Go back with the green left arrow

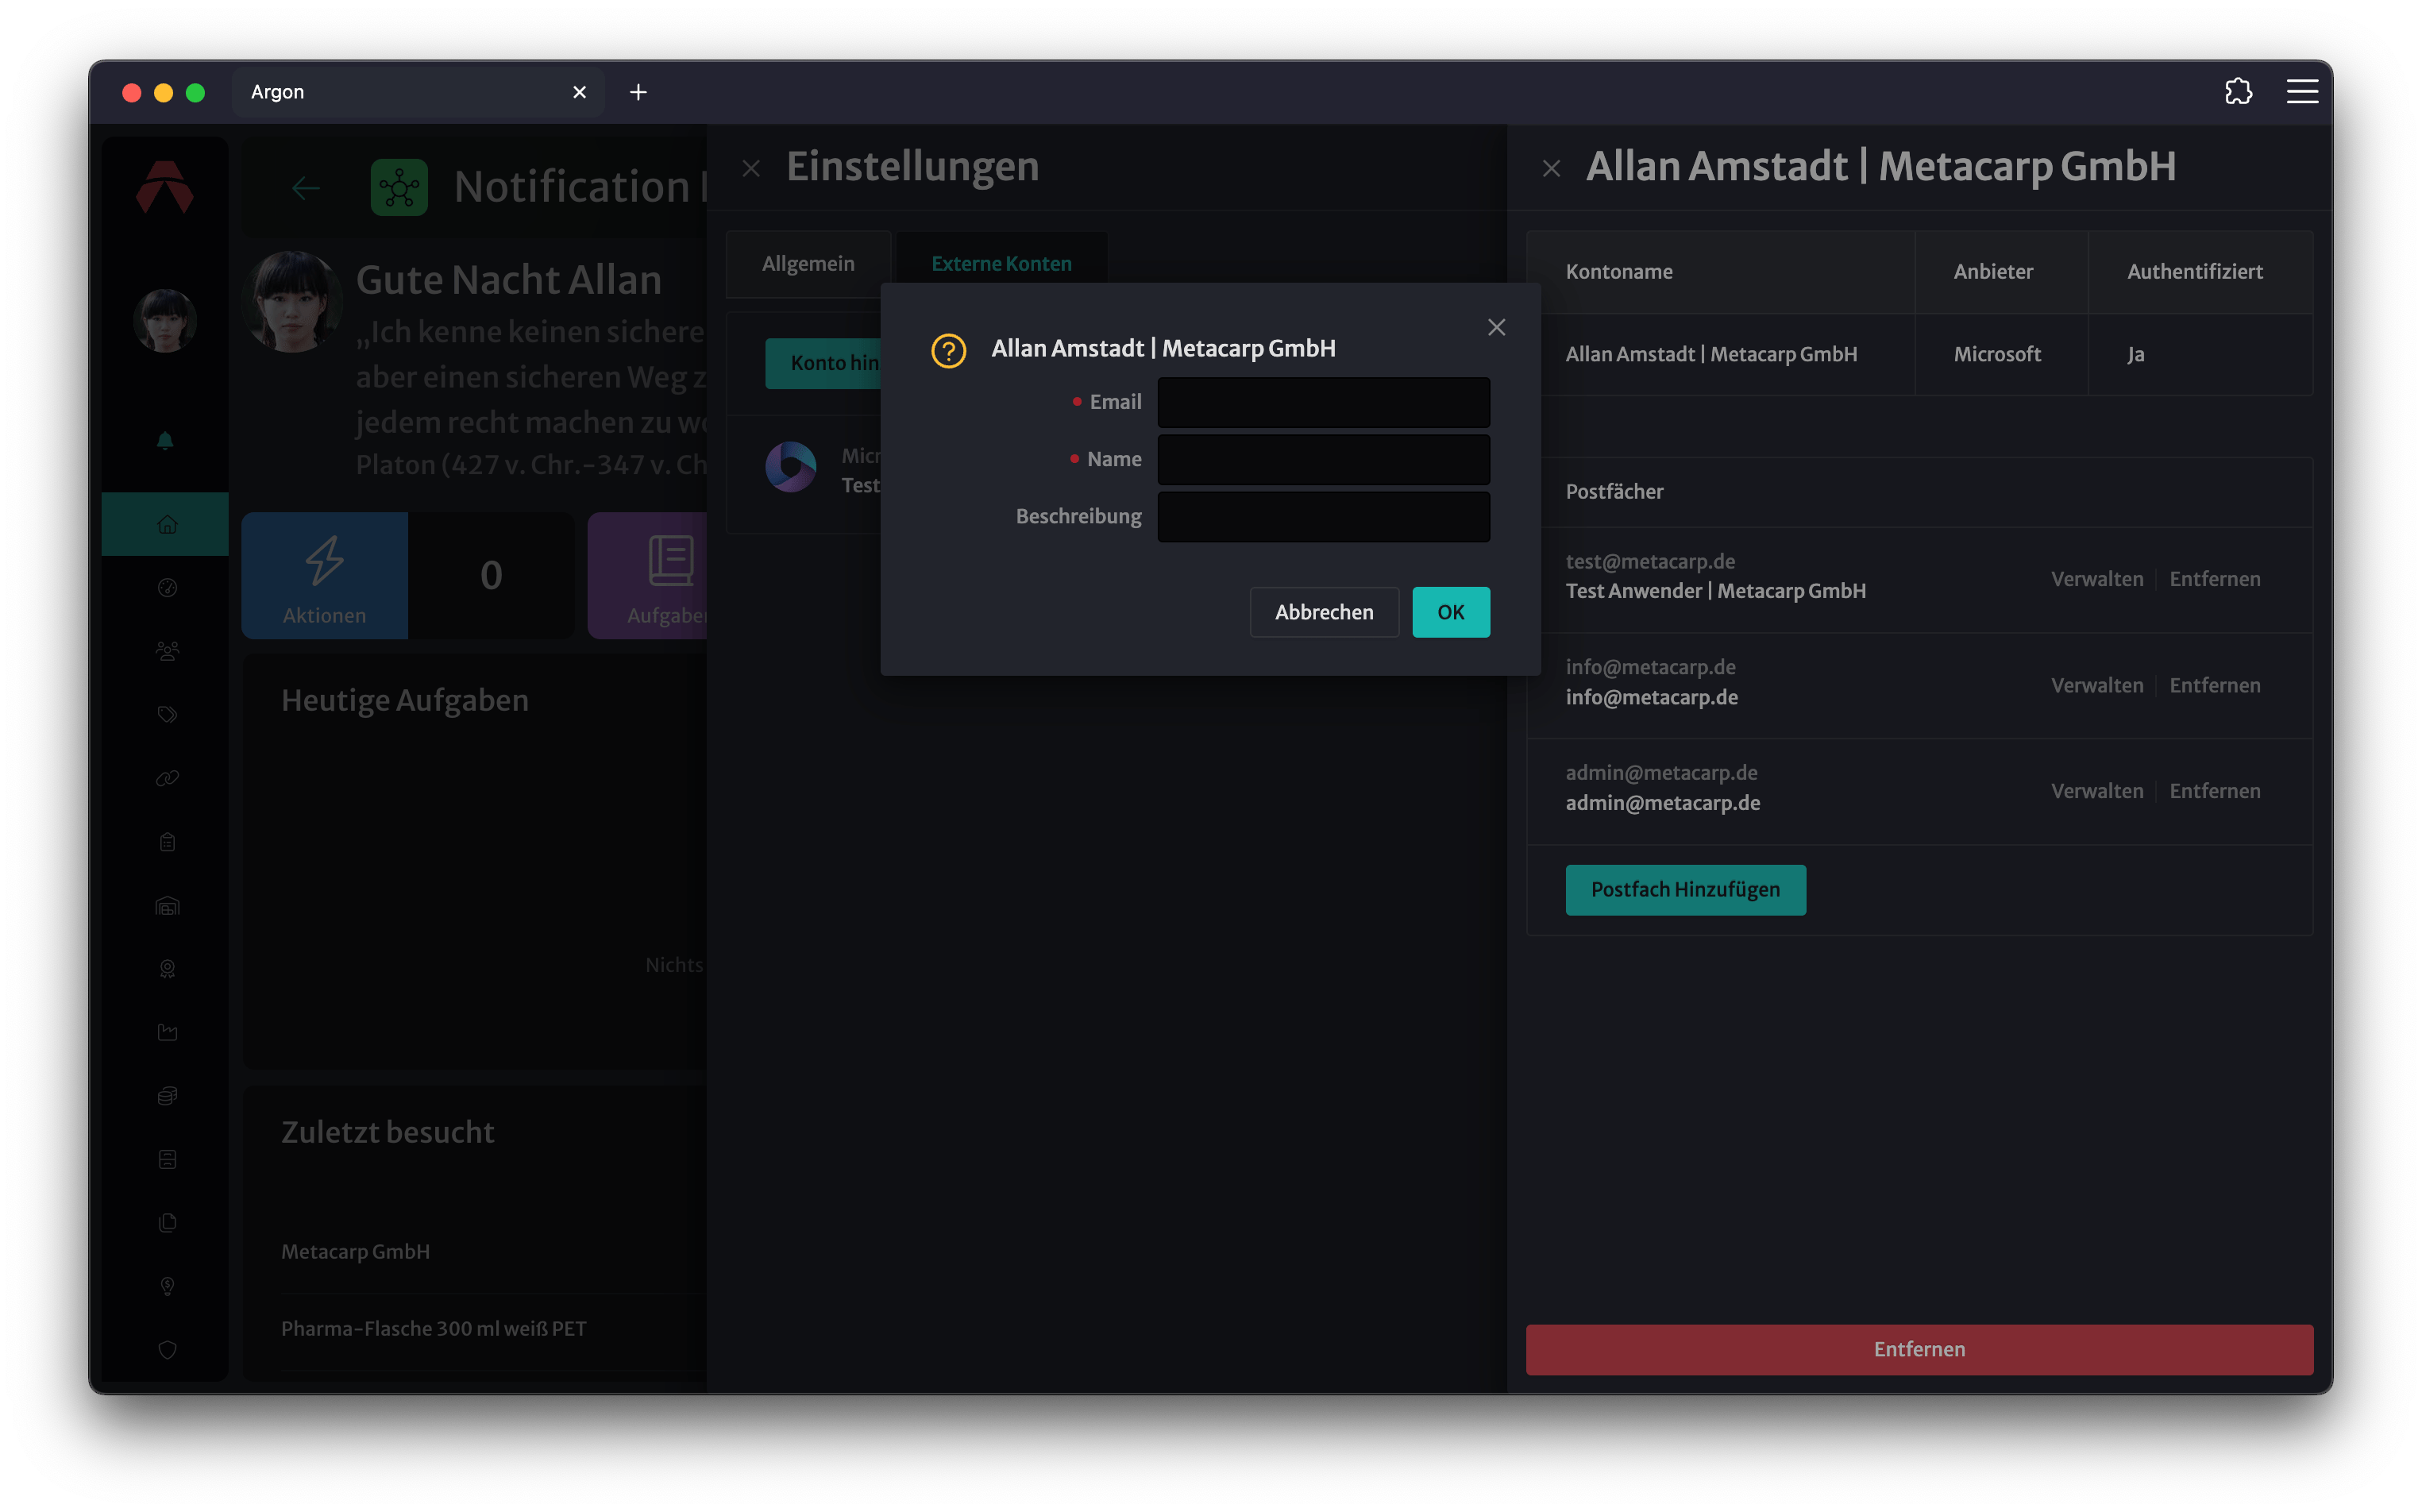(306, 188)
